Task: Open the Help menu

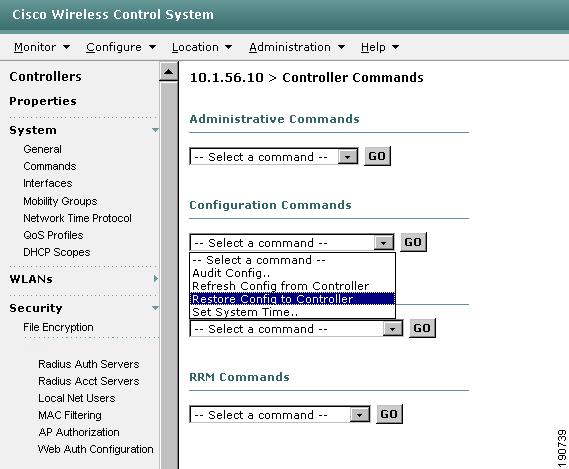Action: 373,47
